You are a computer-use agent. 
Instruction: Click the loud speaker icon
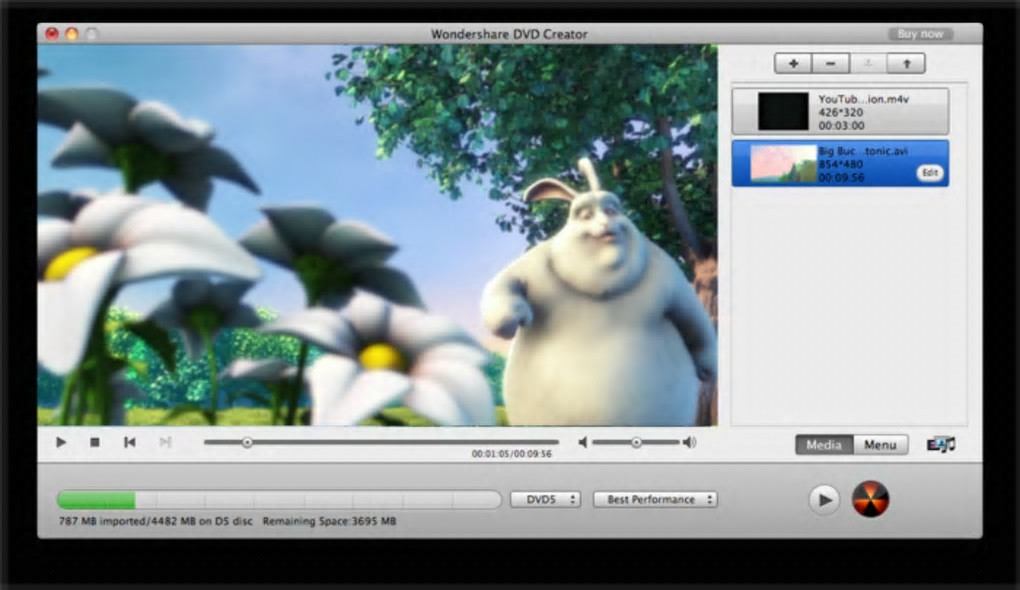click(690, 442)
